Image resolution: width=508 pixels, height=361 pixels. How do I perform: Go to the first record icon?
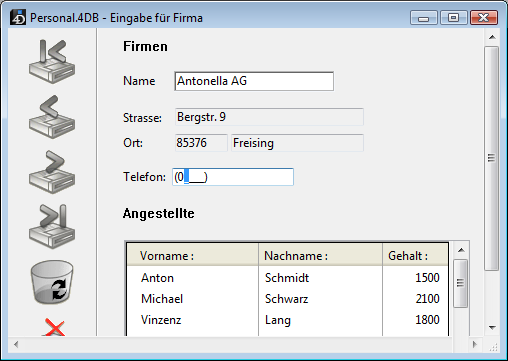(x=52, y=61)
